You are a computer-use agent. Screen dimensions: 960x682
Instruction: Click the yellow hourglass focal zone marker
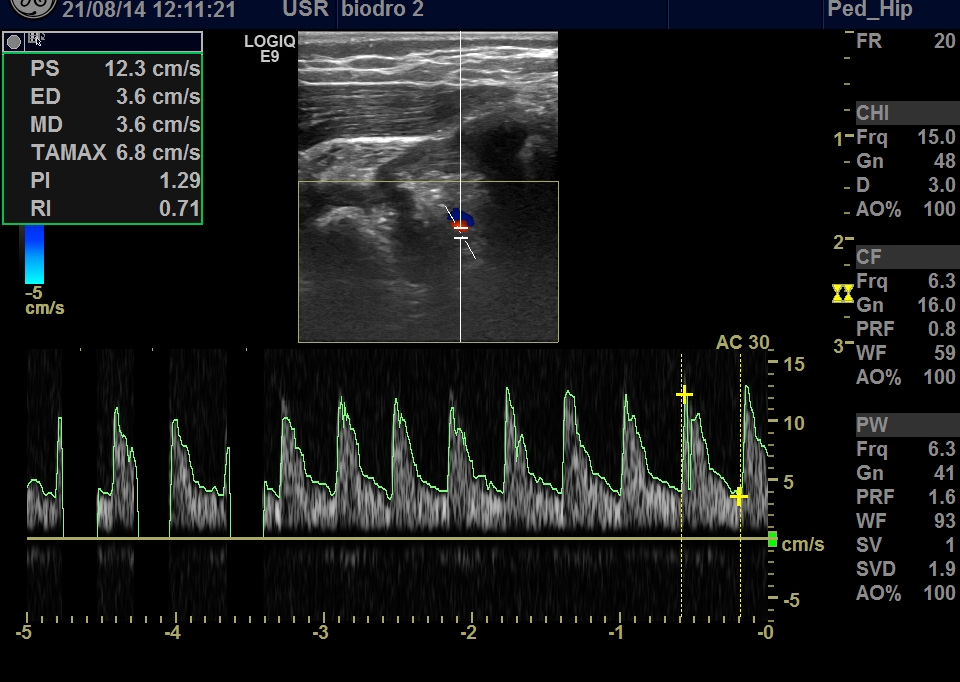point(843,293)
